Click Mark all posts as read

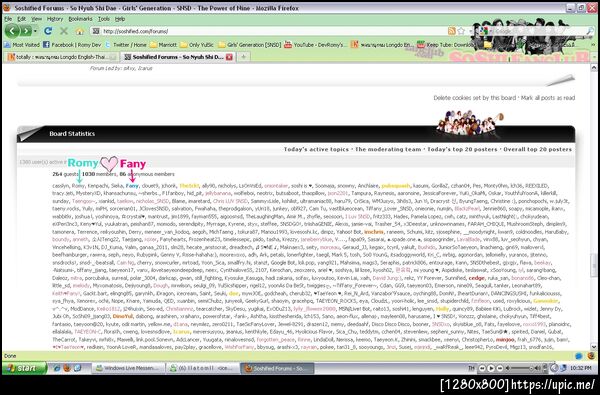click(548, 98)
